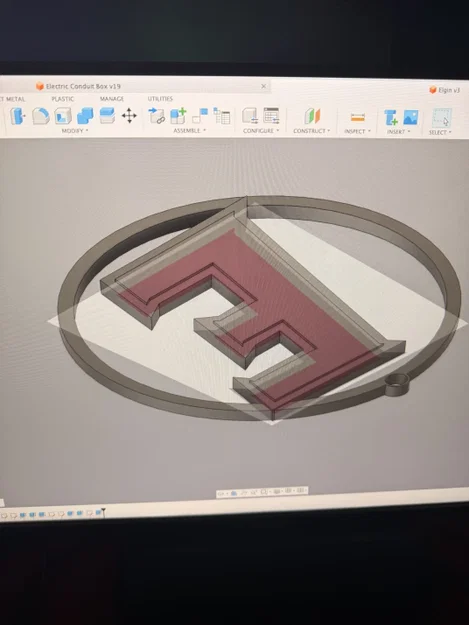Viewport: 469px width, 625px height.
Task: Expand the CONFIGURE dropdown menu
Action: coord(261,131)
